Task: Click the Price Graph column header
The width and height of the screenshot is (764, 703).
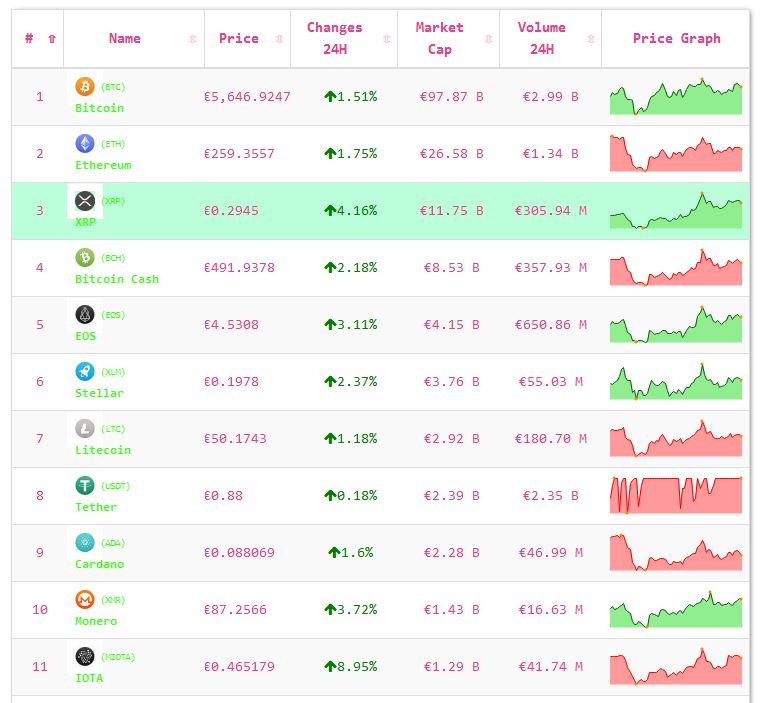Action: click(x=676, y=38)
